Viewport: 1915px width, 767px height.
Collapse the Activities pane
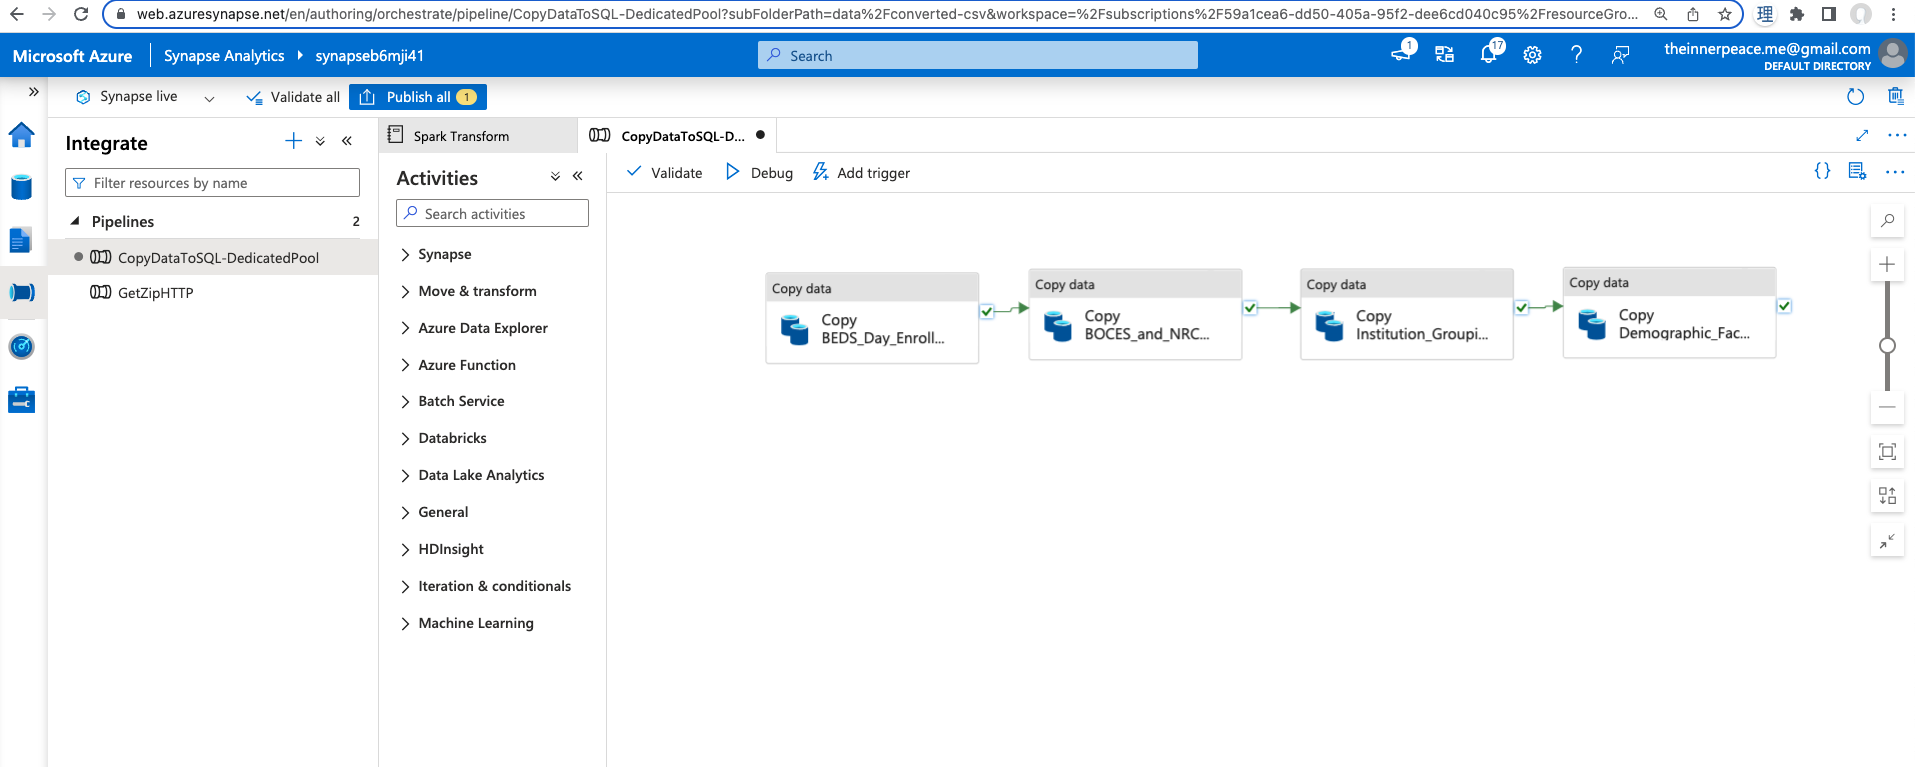[x=578, y=176]
